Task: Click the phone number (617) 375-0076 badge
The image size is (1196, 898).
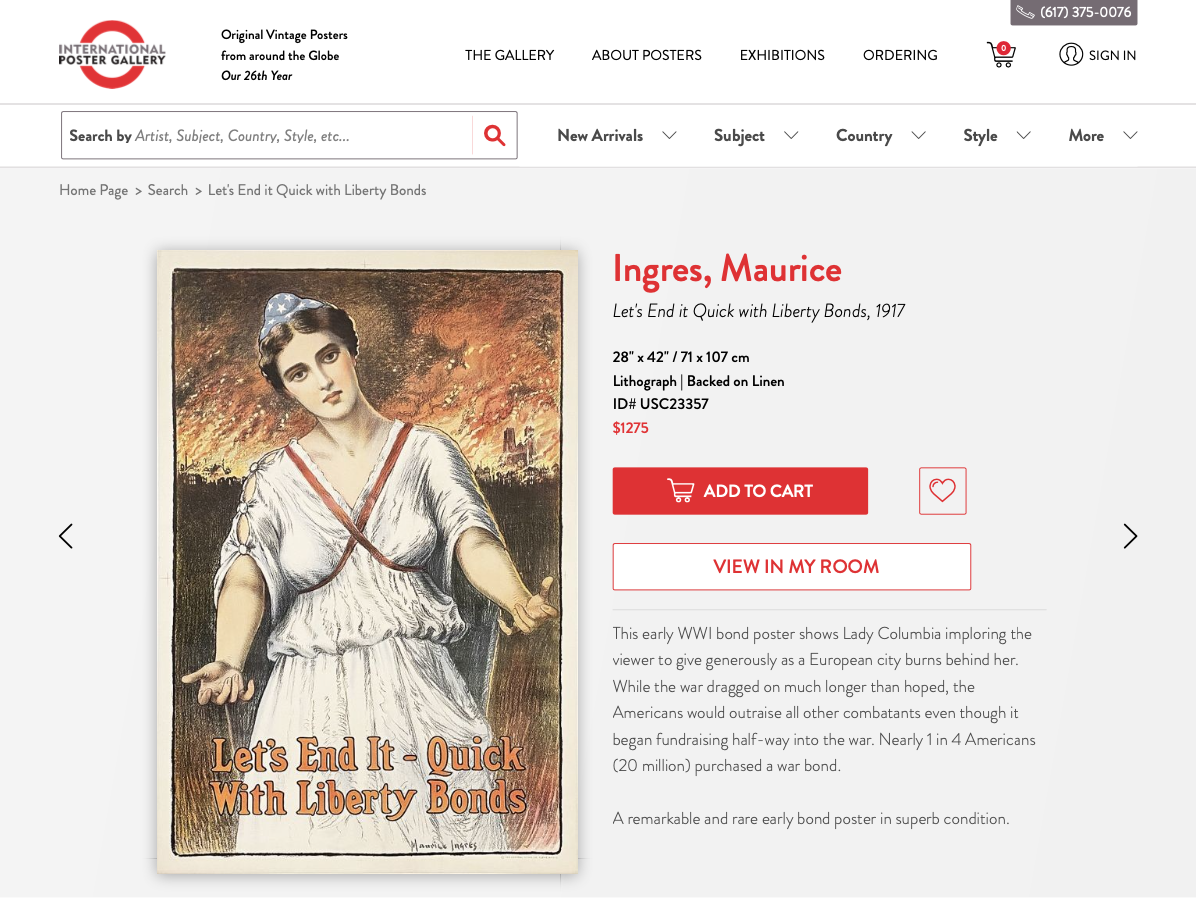Action: [1074, 12]
